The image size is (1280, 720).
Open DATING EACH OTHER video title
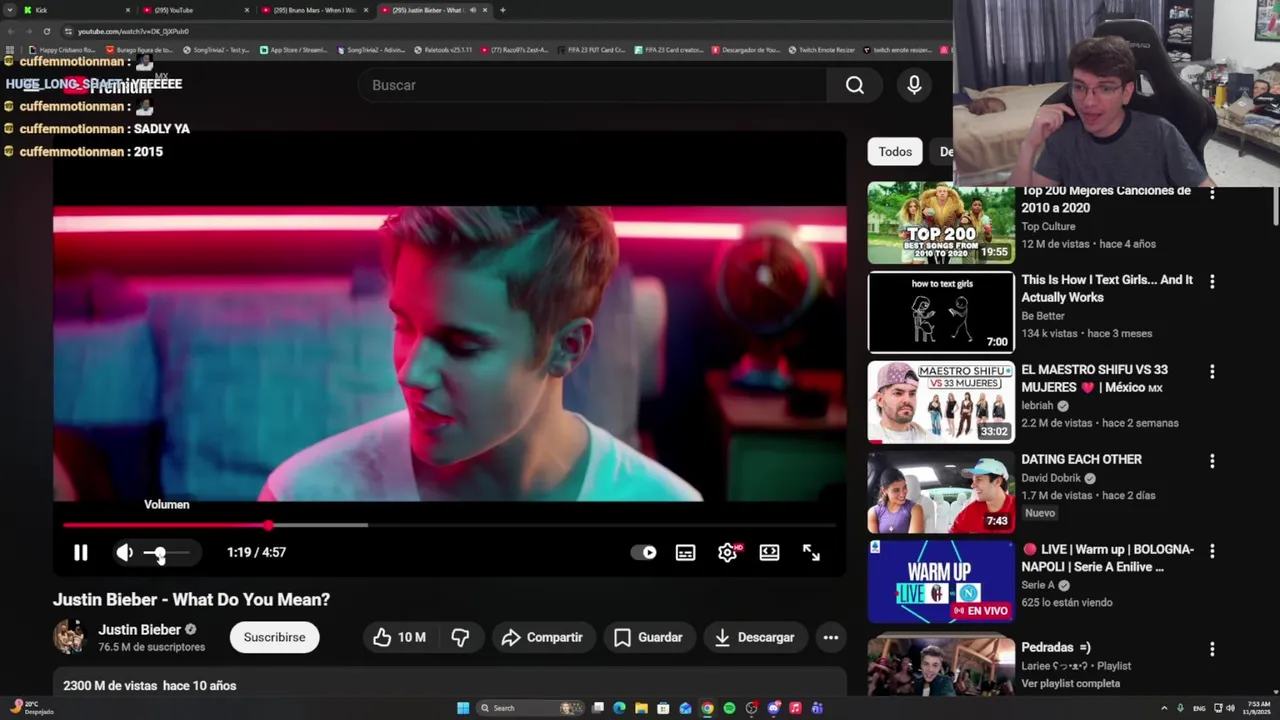[x=1081, y=459]
